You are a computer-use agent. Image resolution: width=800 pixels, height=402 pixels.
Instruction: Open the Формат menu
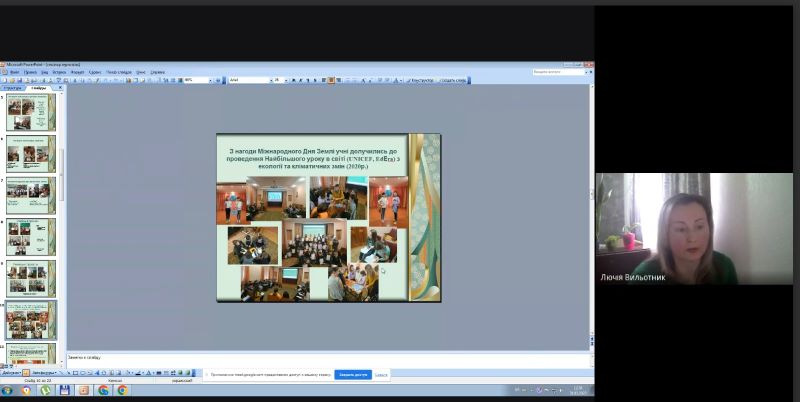point(78,72)
